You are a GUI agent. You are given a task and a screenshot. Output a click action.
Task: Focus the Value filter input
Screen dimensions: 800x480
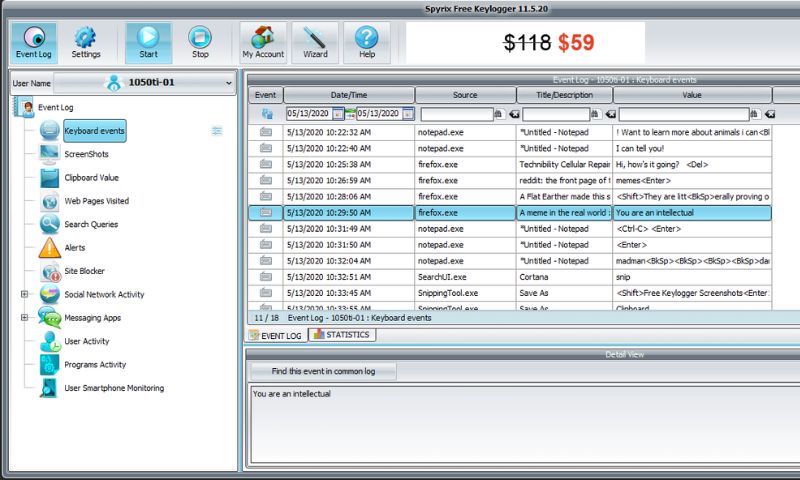point(684,114)
